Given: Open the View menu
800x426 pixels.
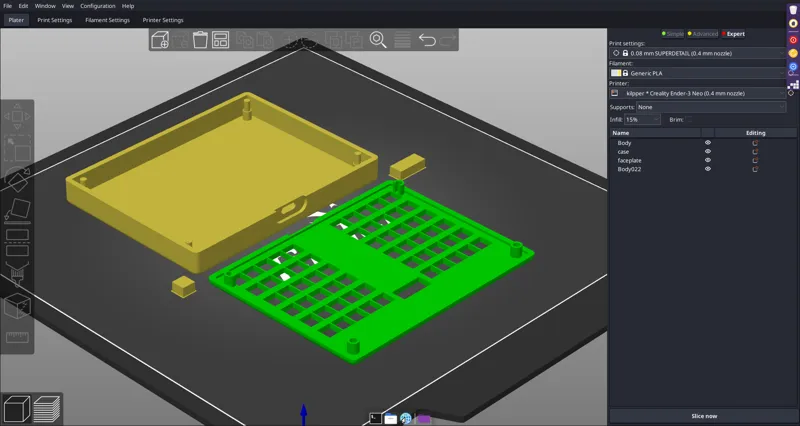Looking at the screenshot, I should pyautogui.click(x=68, y=6).
